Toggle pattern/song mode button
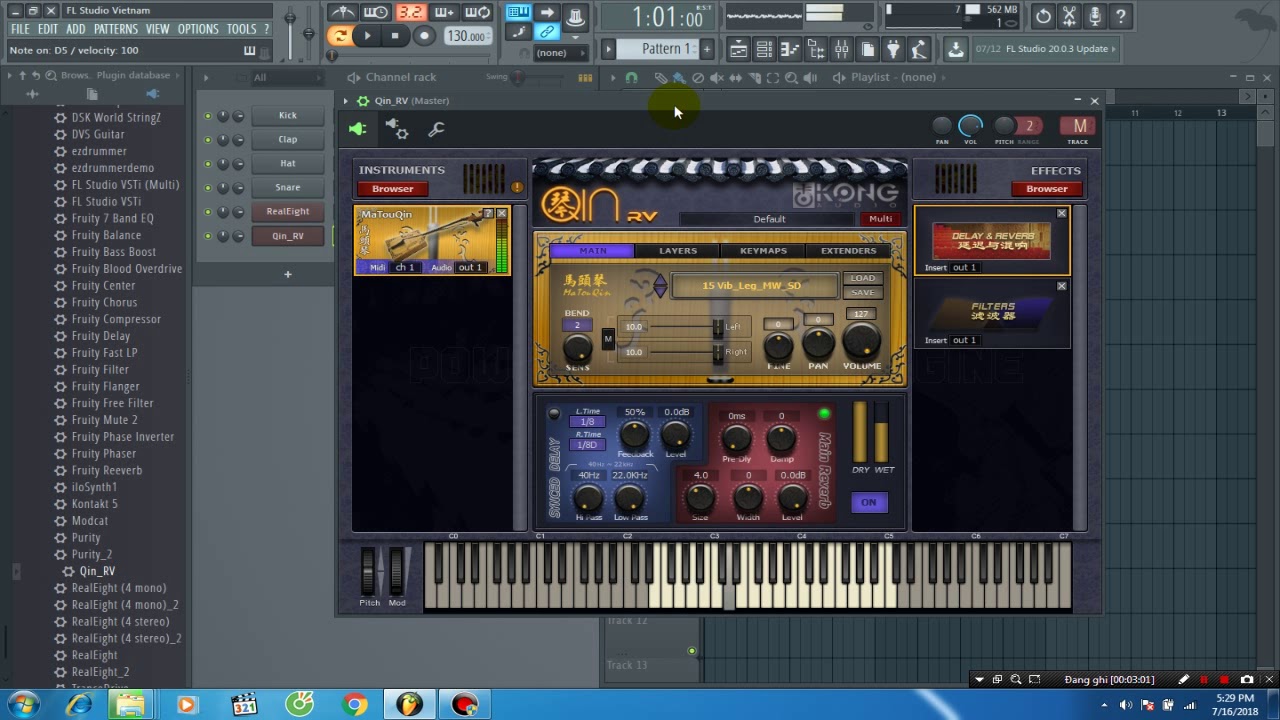This screenshot has width=1280, height=720. point(341,36)
